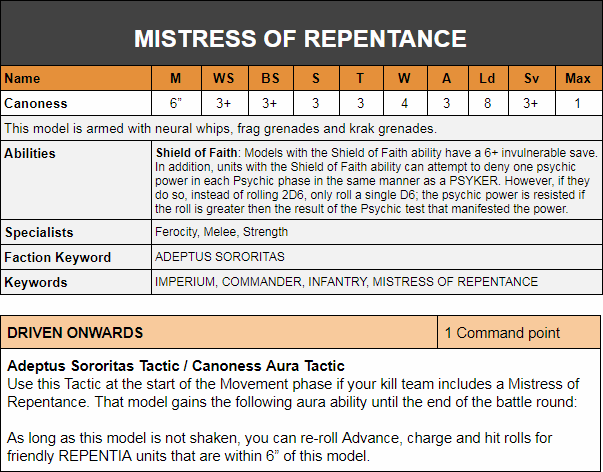Image resolution: width=603 pixels, height=472 pixels.
Task: Select the BS column header
Action: pos(270,78)
